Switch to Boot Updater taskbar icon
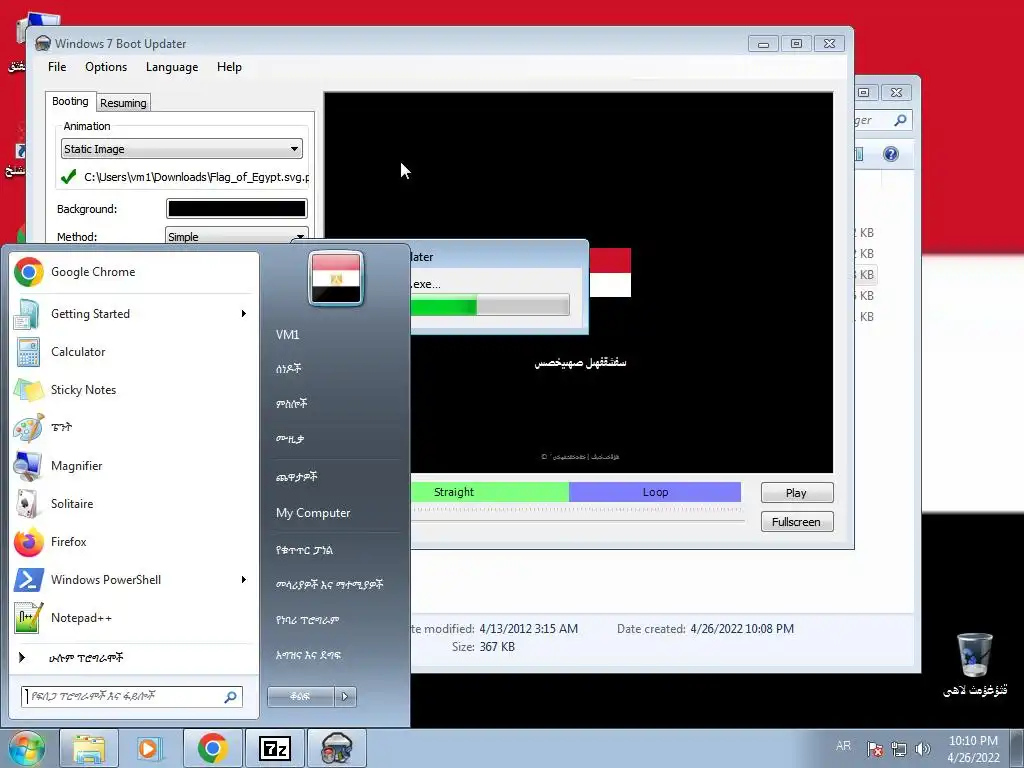 coord(336,748)
